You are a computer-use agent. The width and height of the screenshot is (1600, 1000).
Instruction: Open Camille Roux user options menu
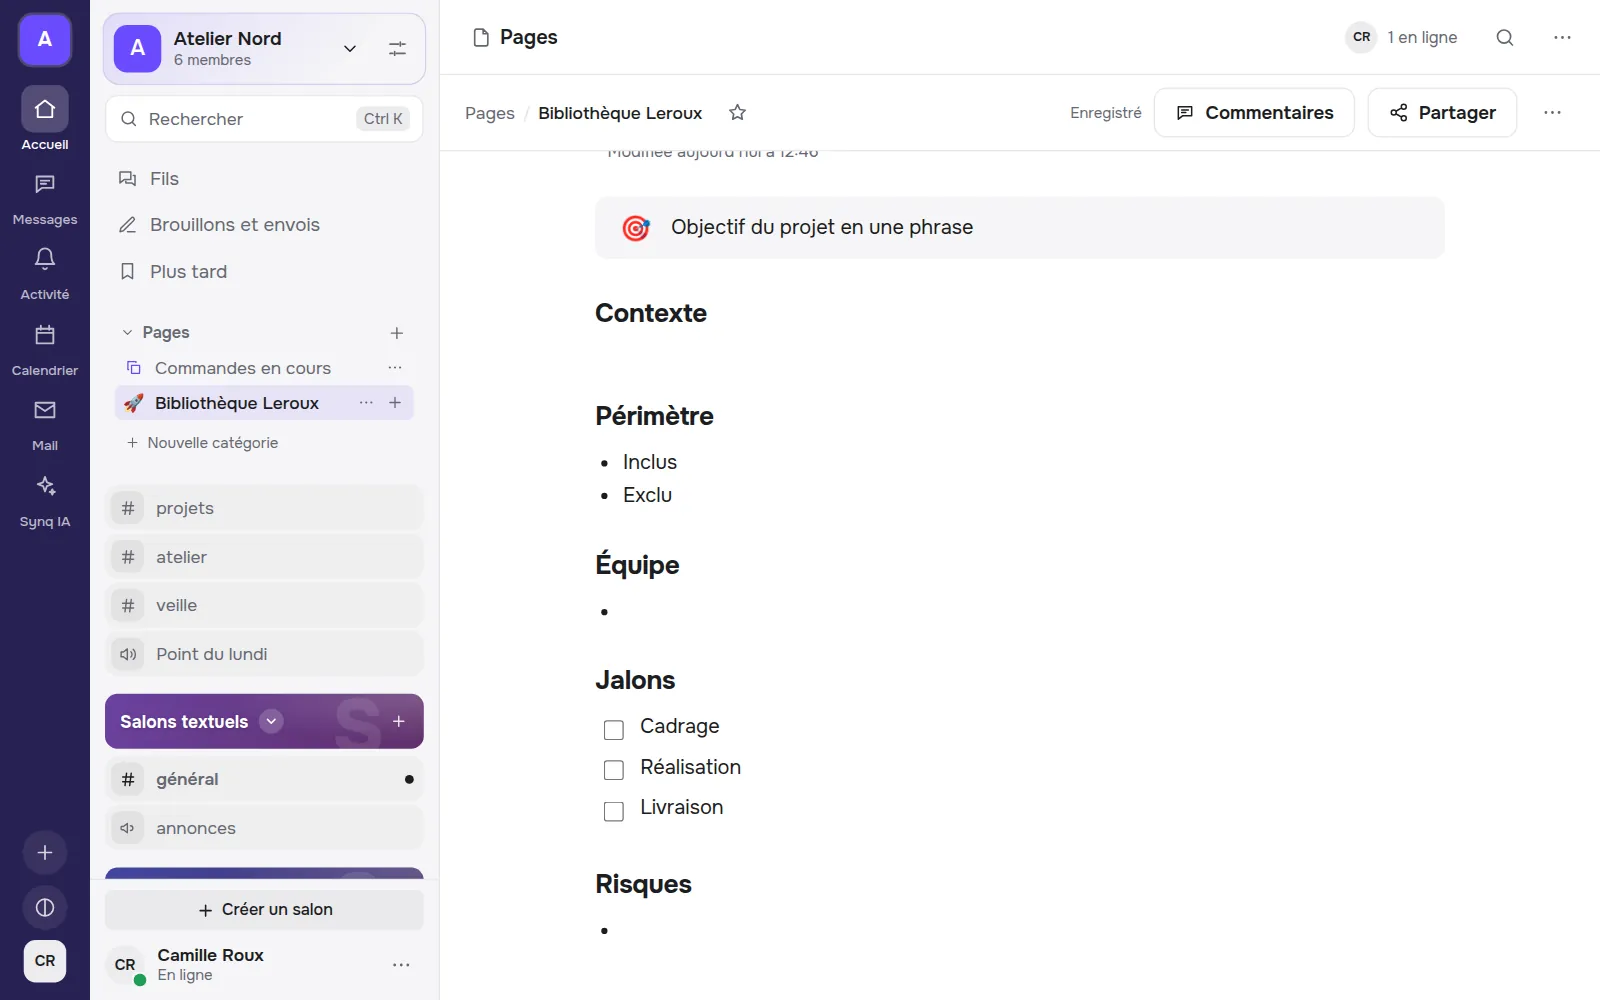(401, 965)
